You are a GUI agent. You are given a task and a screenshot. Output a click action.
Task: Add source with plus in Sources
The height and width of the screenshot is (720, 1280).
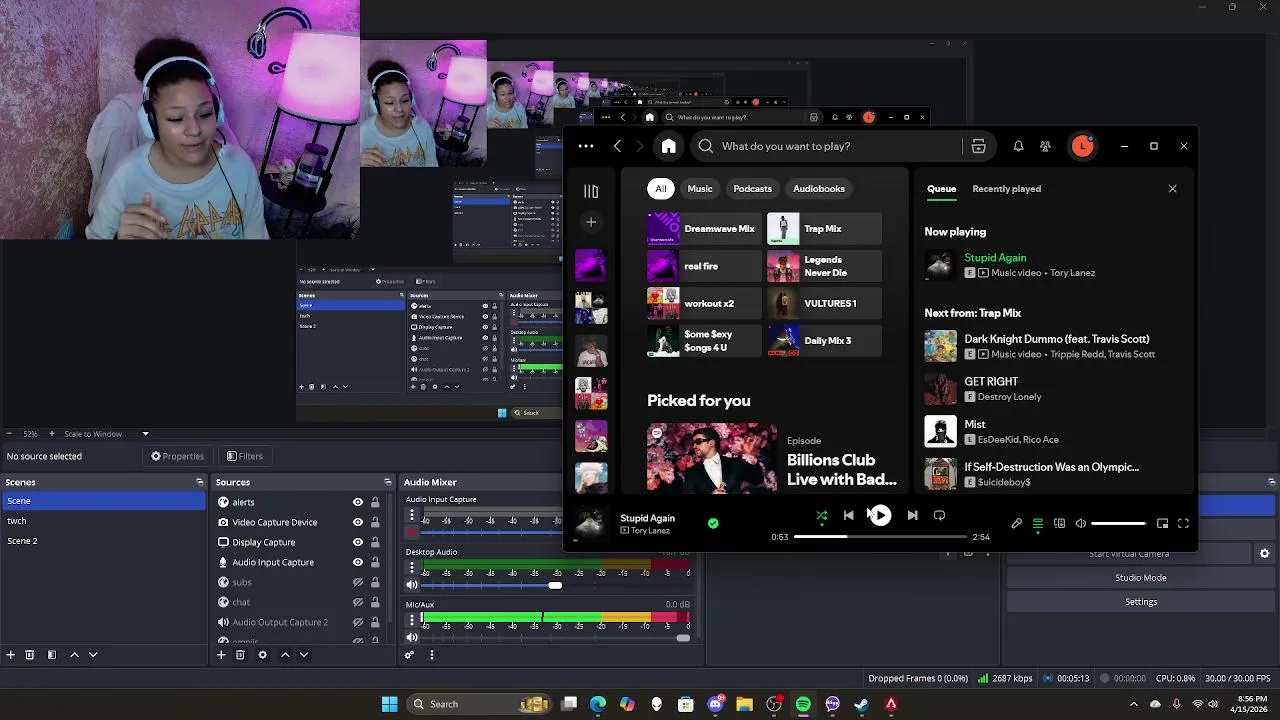221,655
